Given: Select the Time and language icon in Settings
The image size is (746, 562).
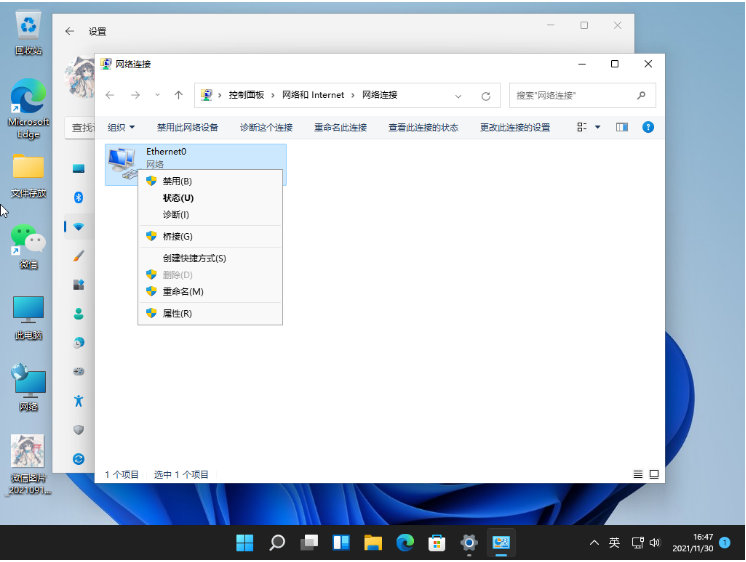Looking at the screenshot, I should 79,343.
